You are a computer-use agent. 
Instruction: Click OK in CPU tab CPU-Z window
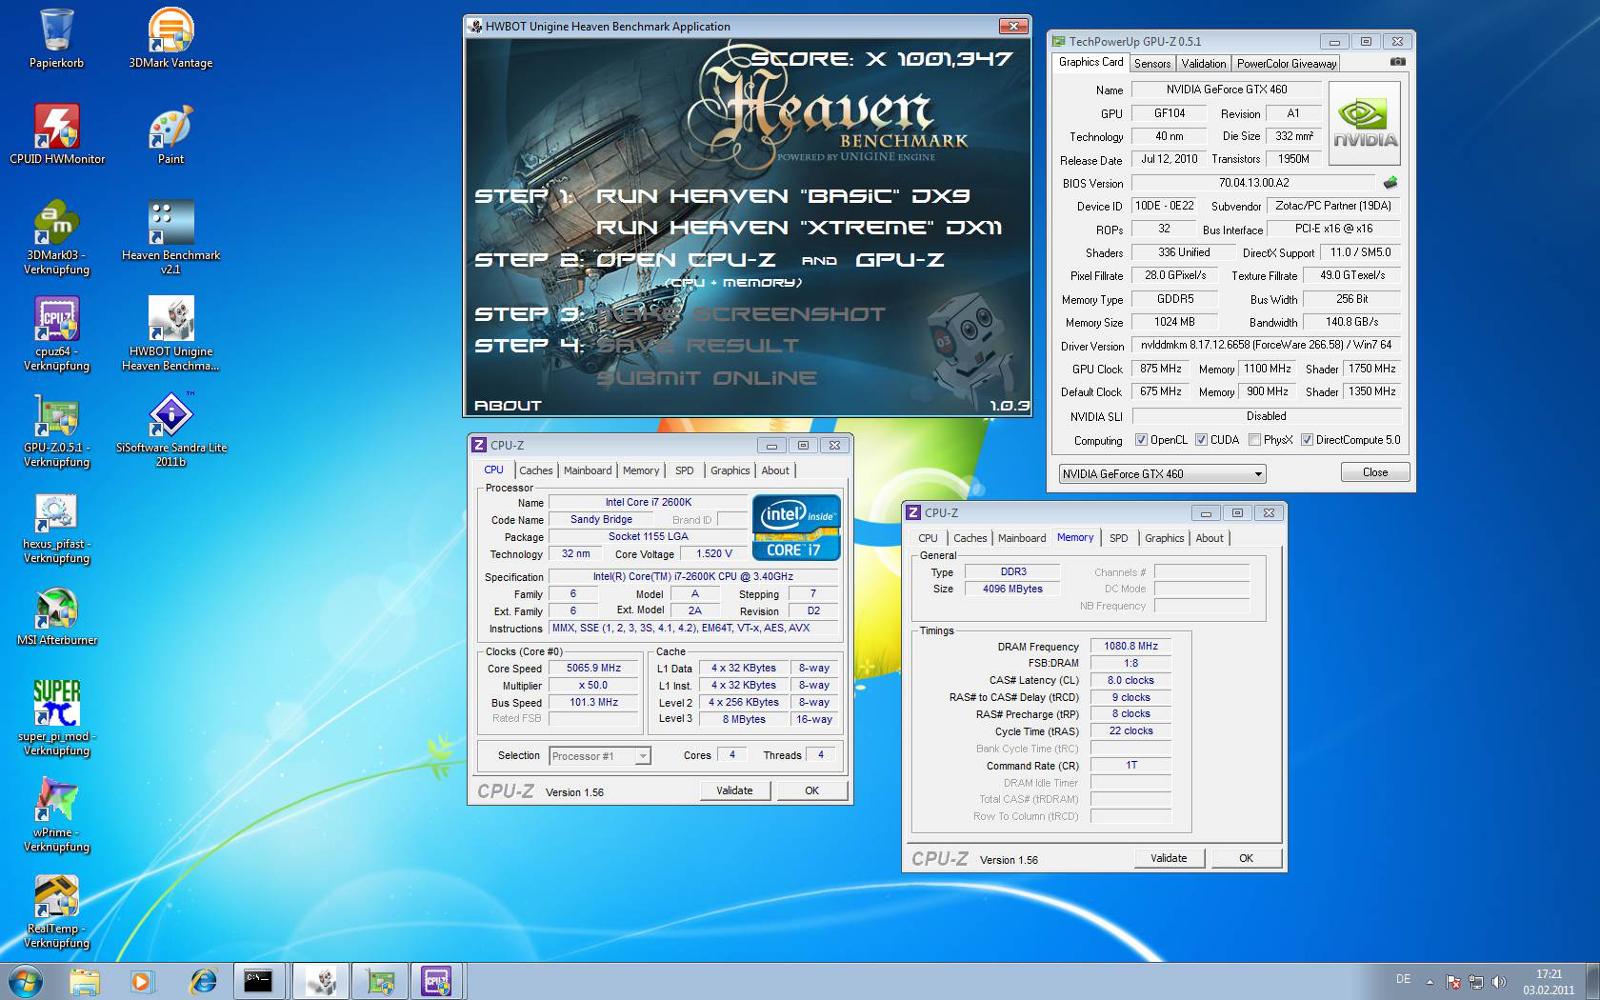(x=812, y=790)
